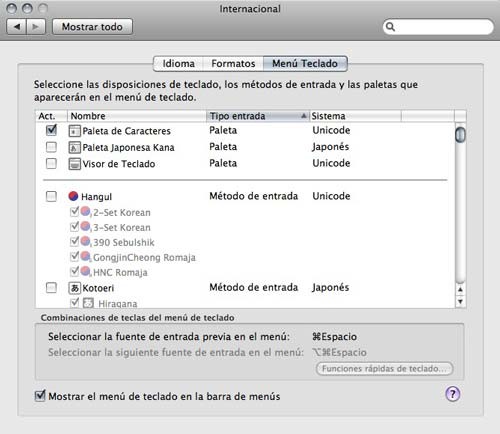
Task: Uncheck Mostrar el menú de teclado en barra
Action: [40, 396]
